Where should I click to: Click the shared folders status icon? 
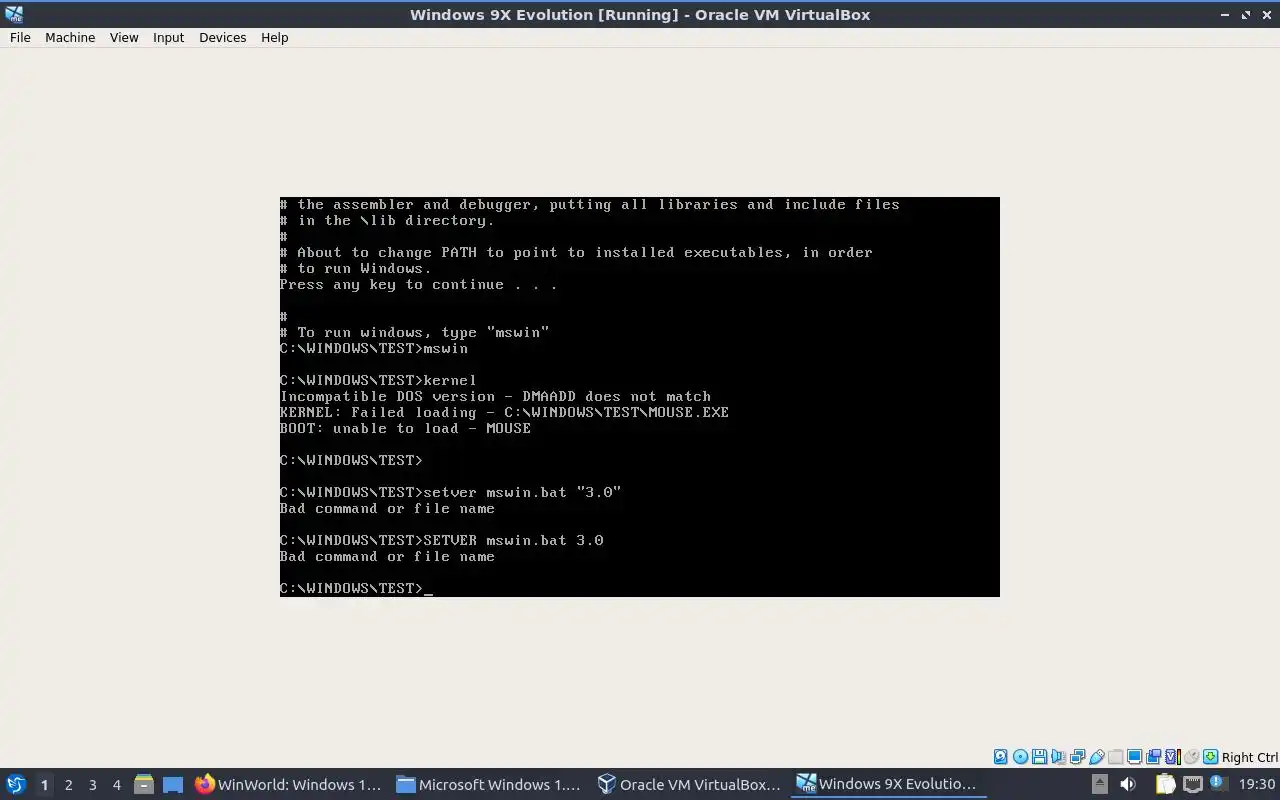[x=1115, y=757]
